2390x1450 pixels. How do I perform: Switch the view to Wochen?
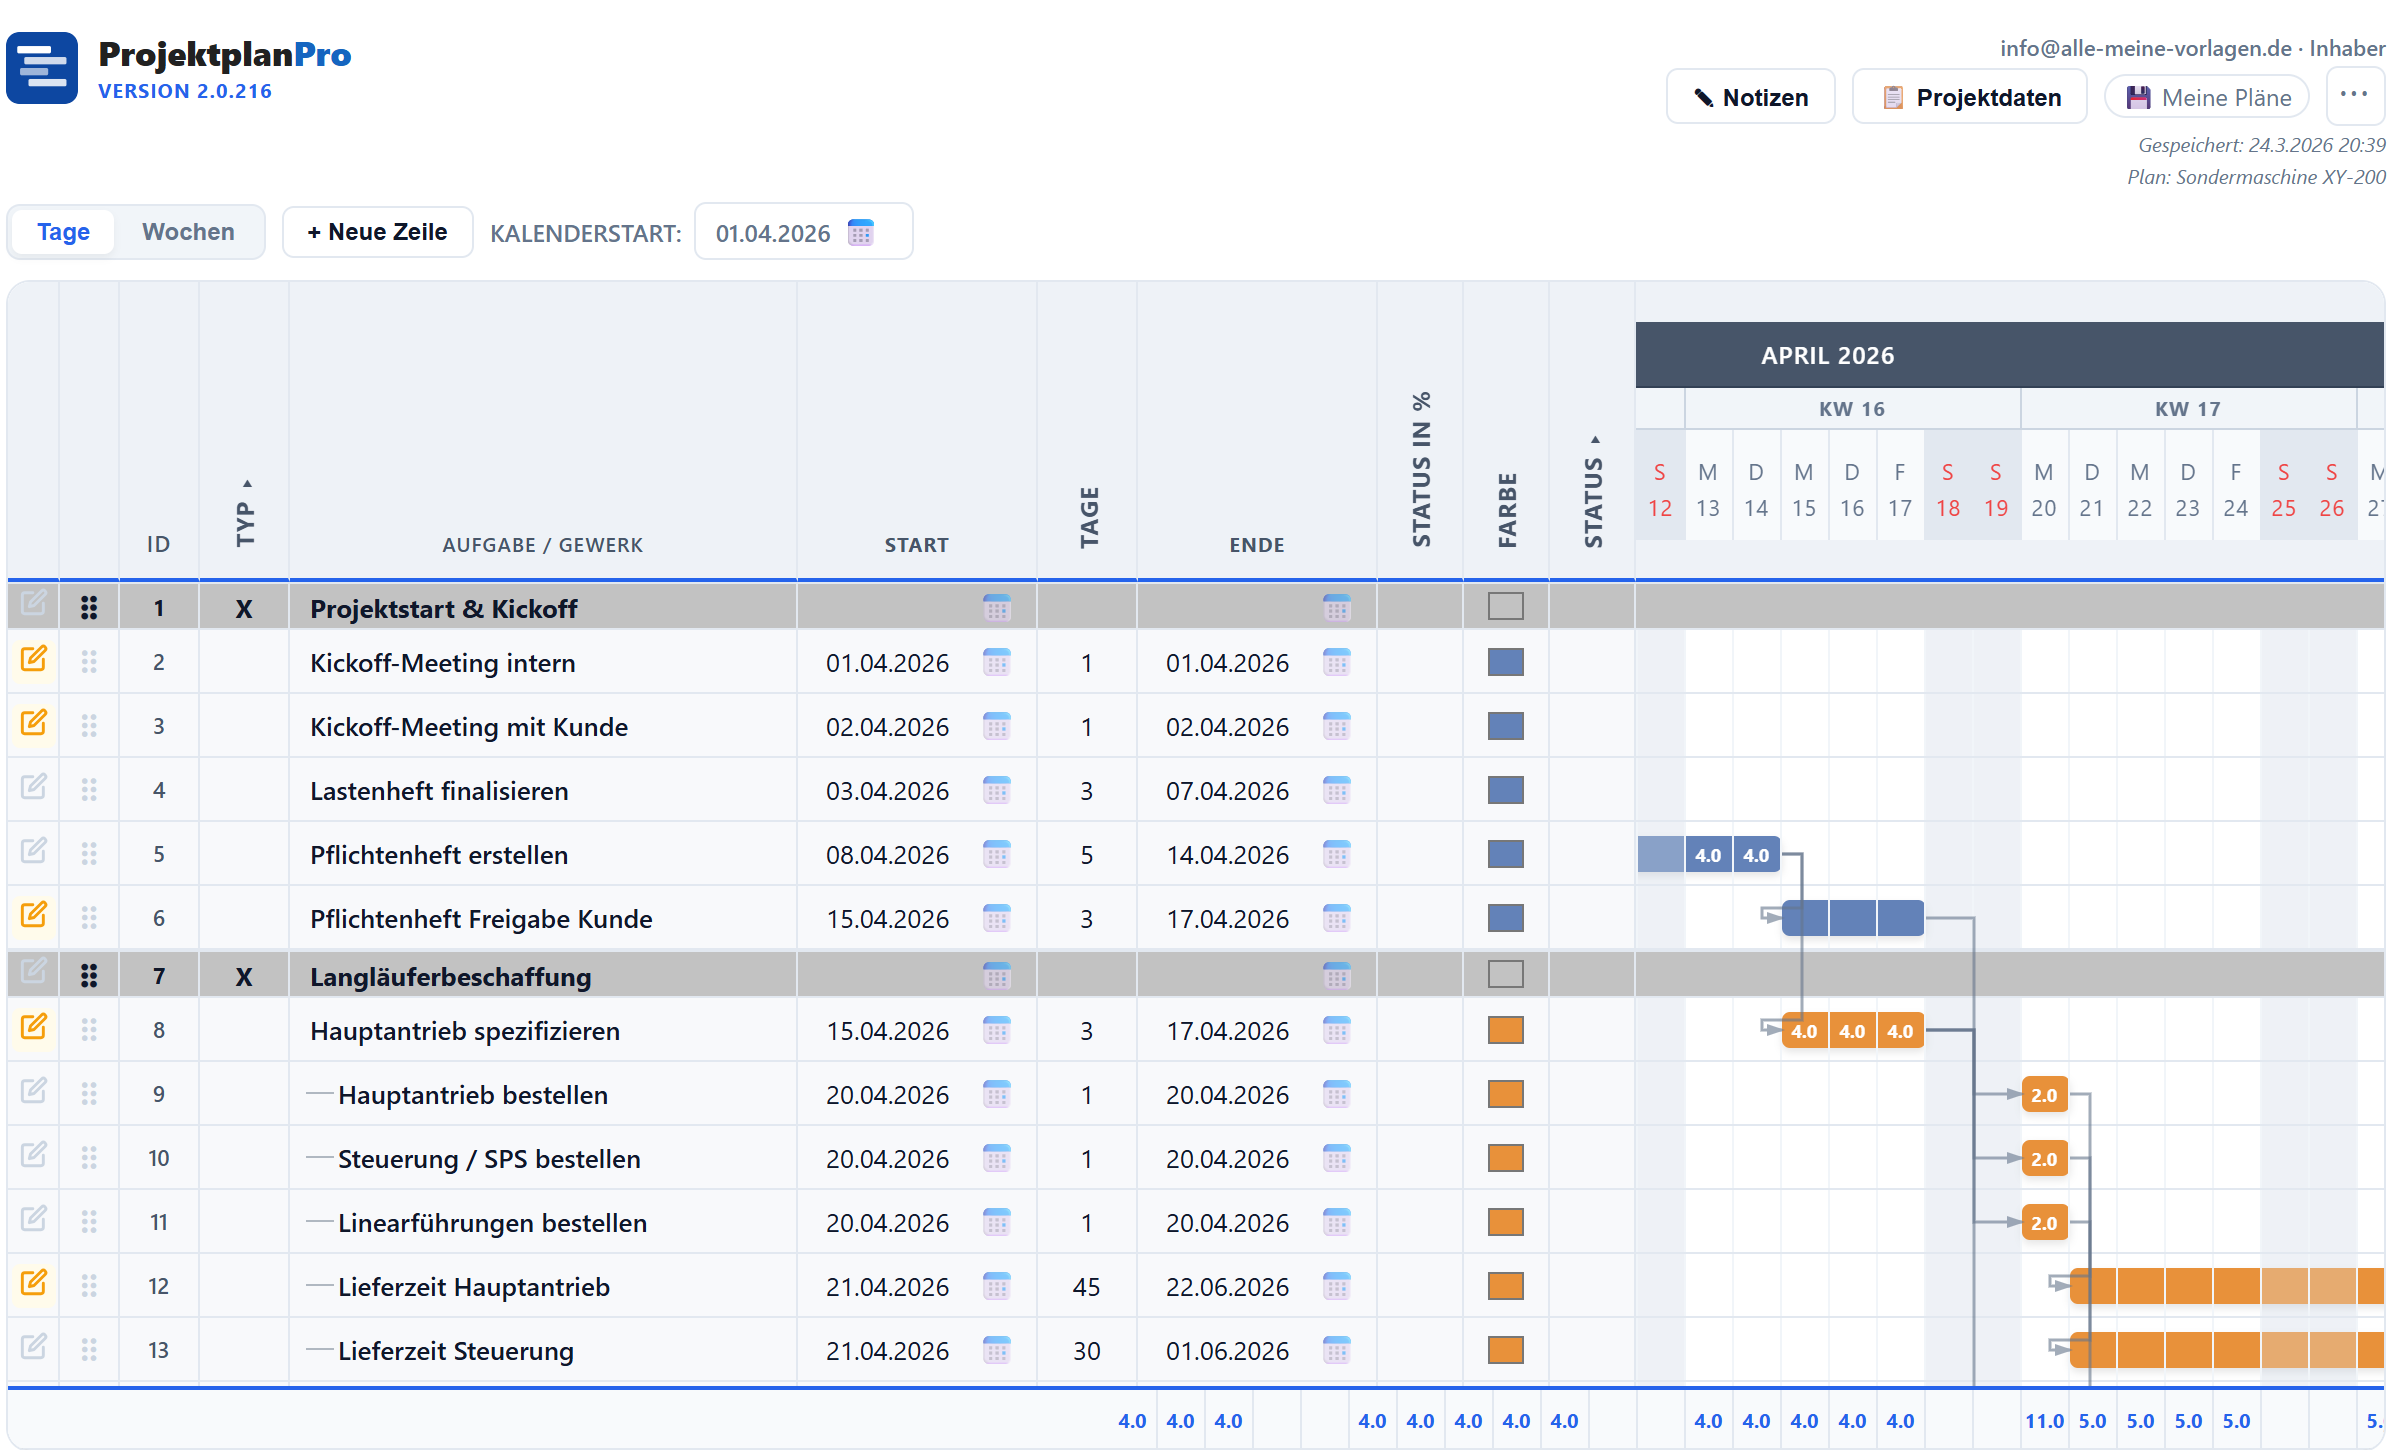[x=188, y=231]
